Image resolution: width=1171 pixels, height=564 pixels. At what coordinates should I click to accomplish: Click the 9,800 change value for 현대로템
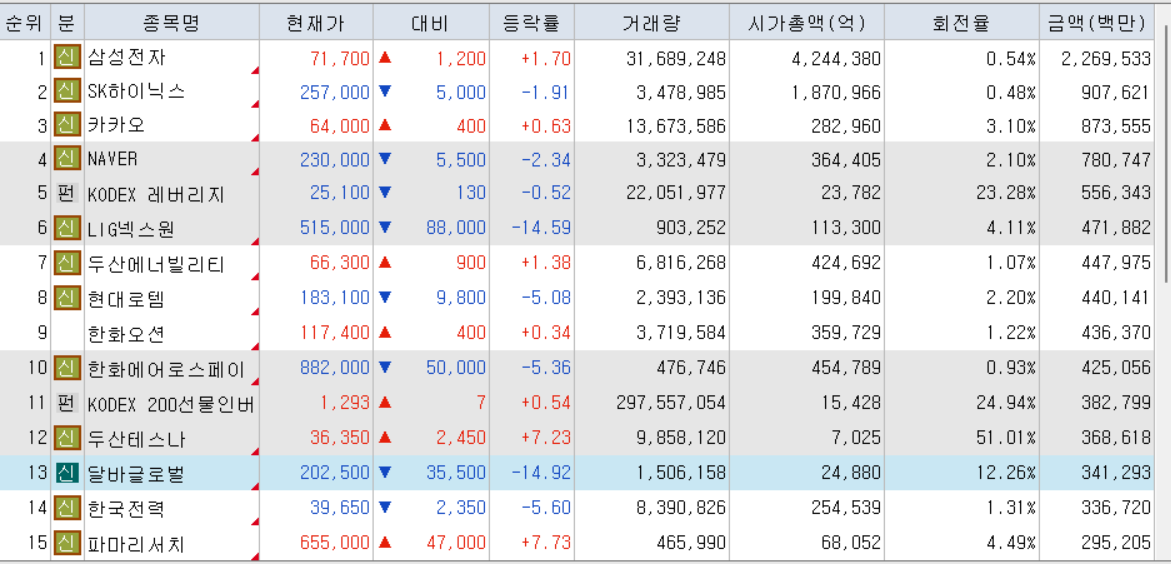coord(462,298)
